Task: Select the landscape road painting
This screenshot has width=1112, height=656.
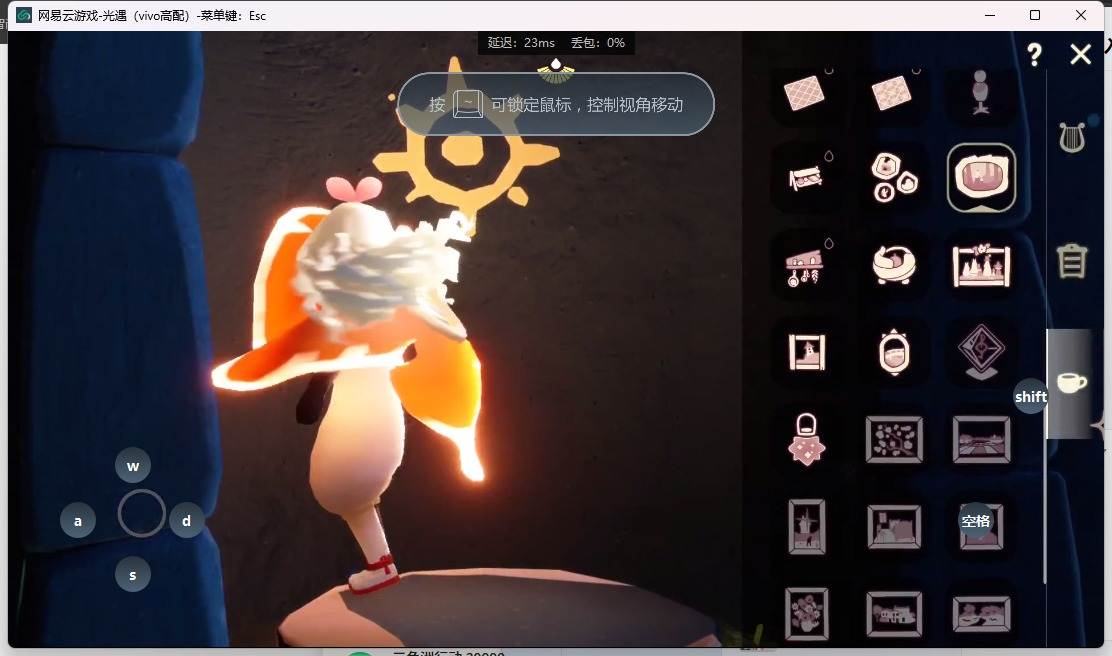Action: point(982,440)
